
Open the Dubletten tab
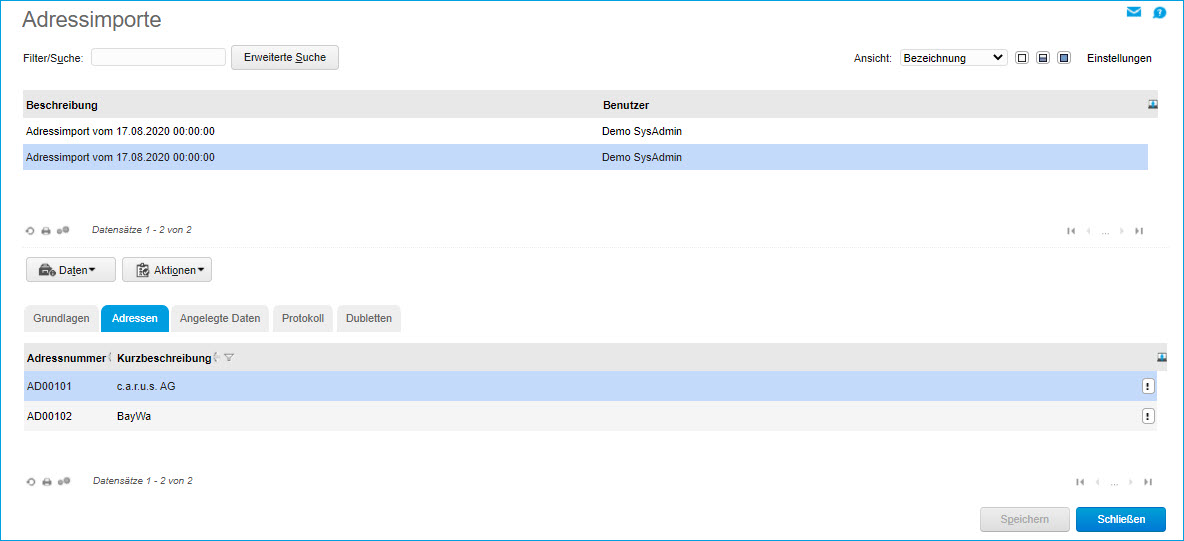(368, 319)
